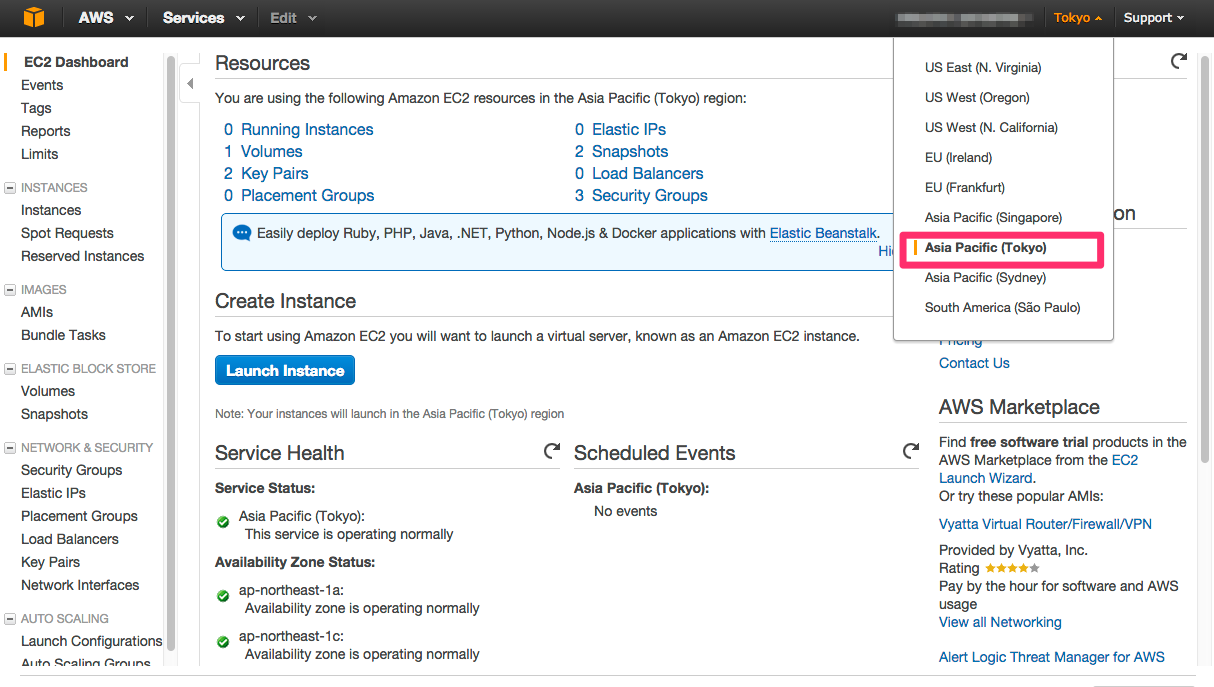Click the ap-northeast-1a green status check
The height and width of the screenshot is (687, 1214).
pos(223,597)
